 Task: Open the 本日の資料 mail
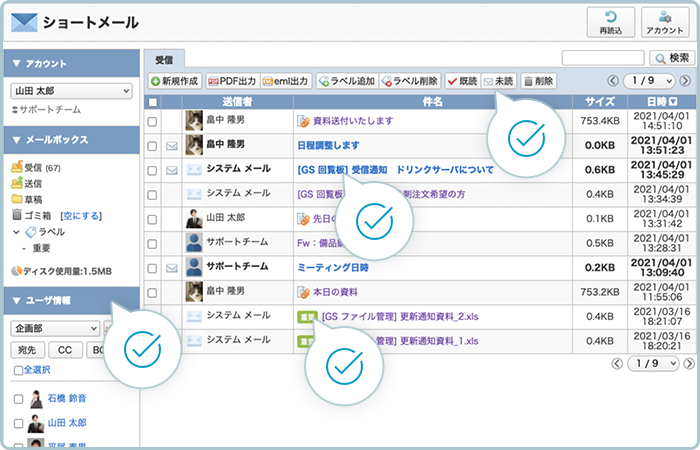click(335, 292)
